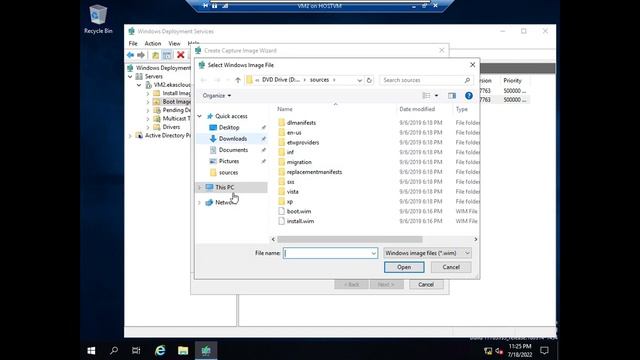Select Downloads in Quick access
Screen dimensions: 640x360
(x=233, y=139)
